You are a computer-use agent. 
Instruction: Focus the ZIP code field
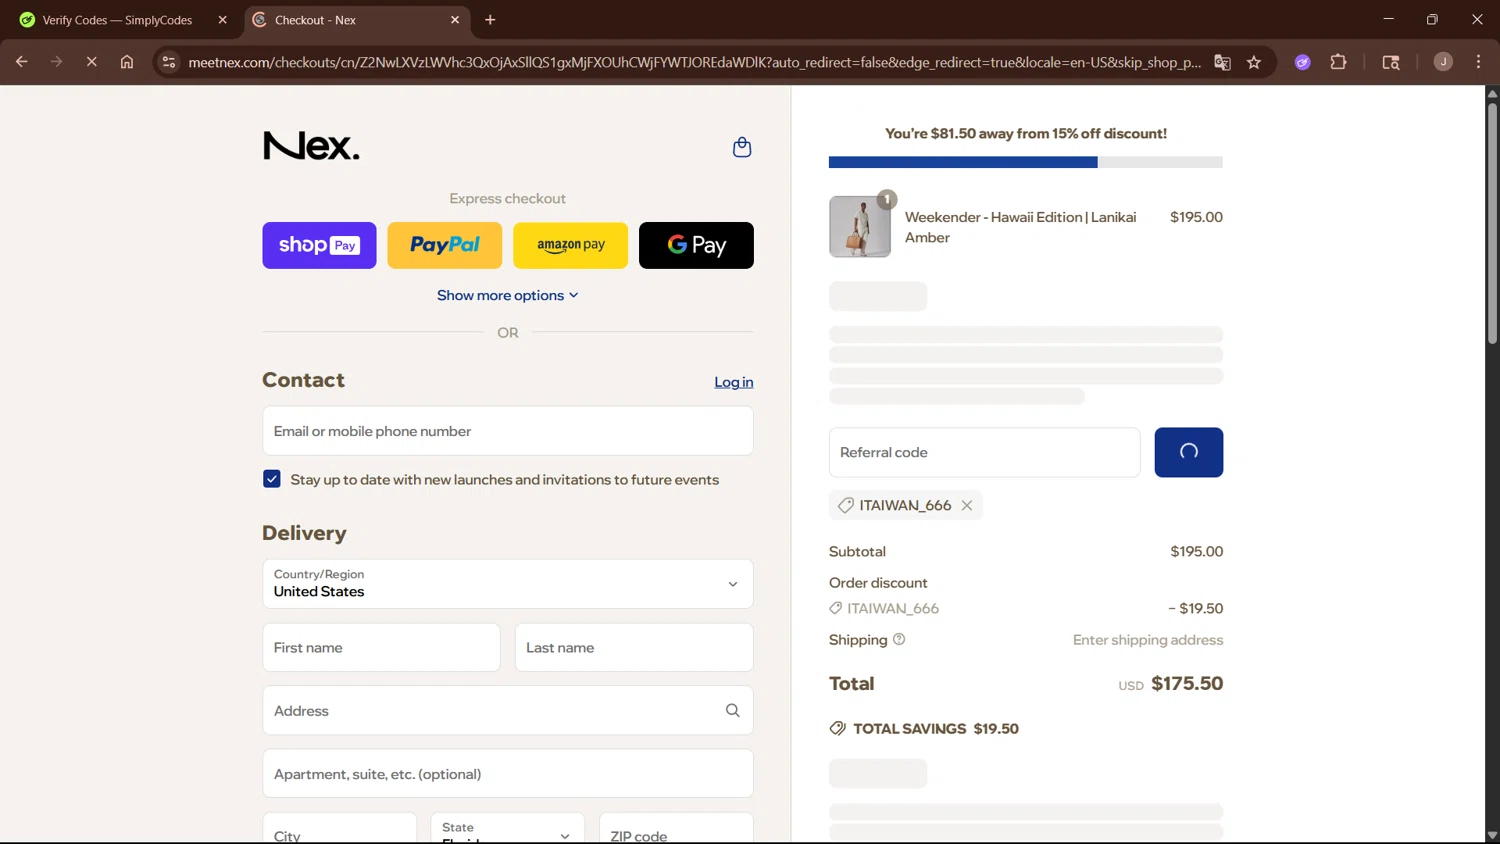tap(676, 828)
